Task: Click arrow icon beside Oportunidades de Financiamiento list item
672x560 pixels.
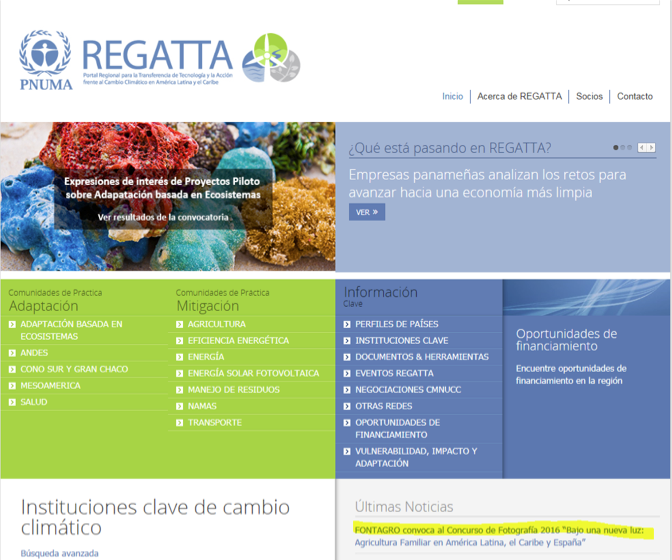Action: pos(347,423)
